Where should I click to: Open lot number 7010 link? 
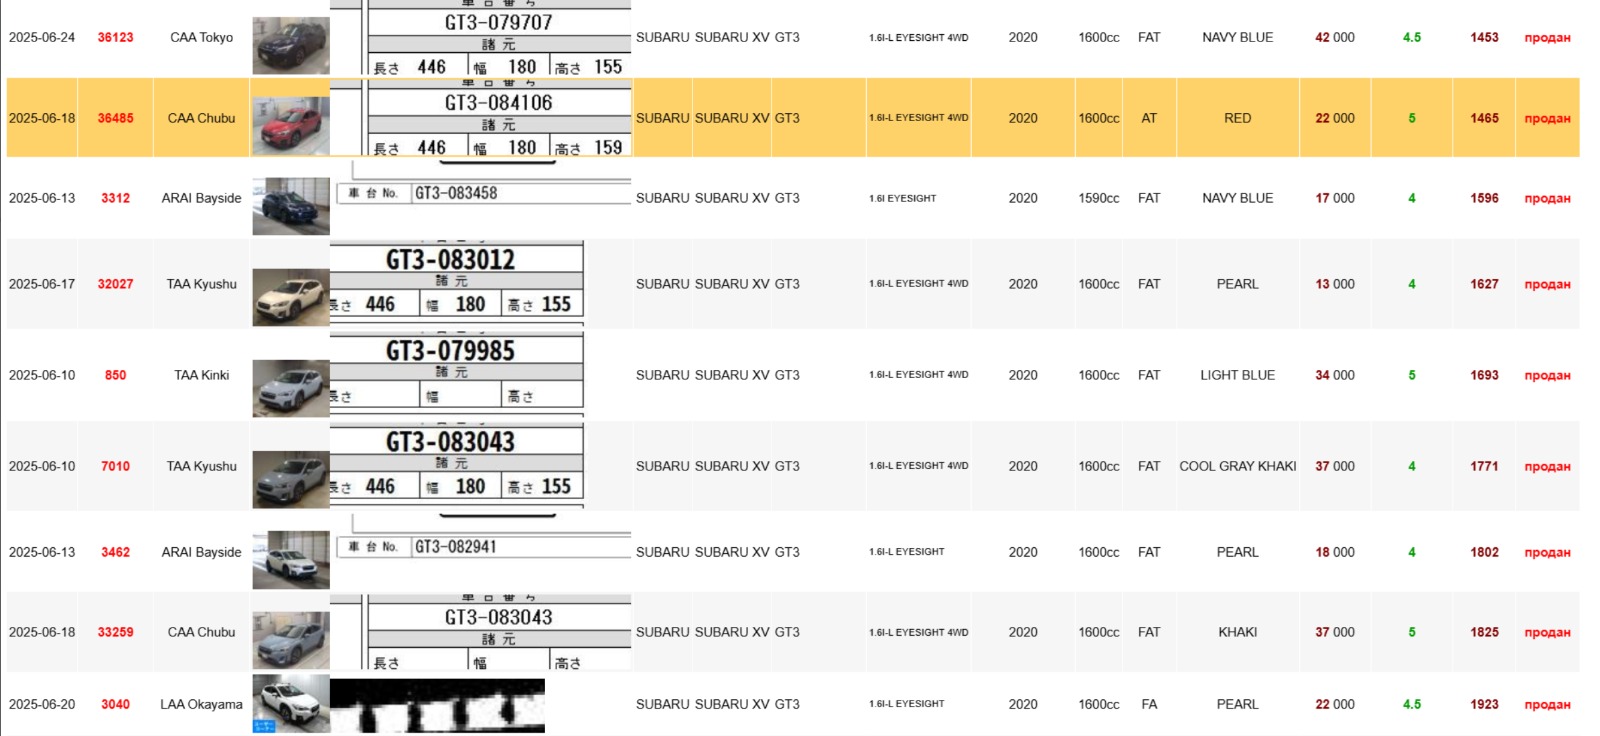[x=115, y=466]
